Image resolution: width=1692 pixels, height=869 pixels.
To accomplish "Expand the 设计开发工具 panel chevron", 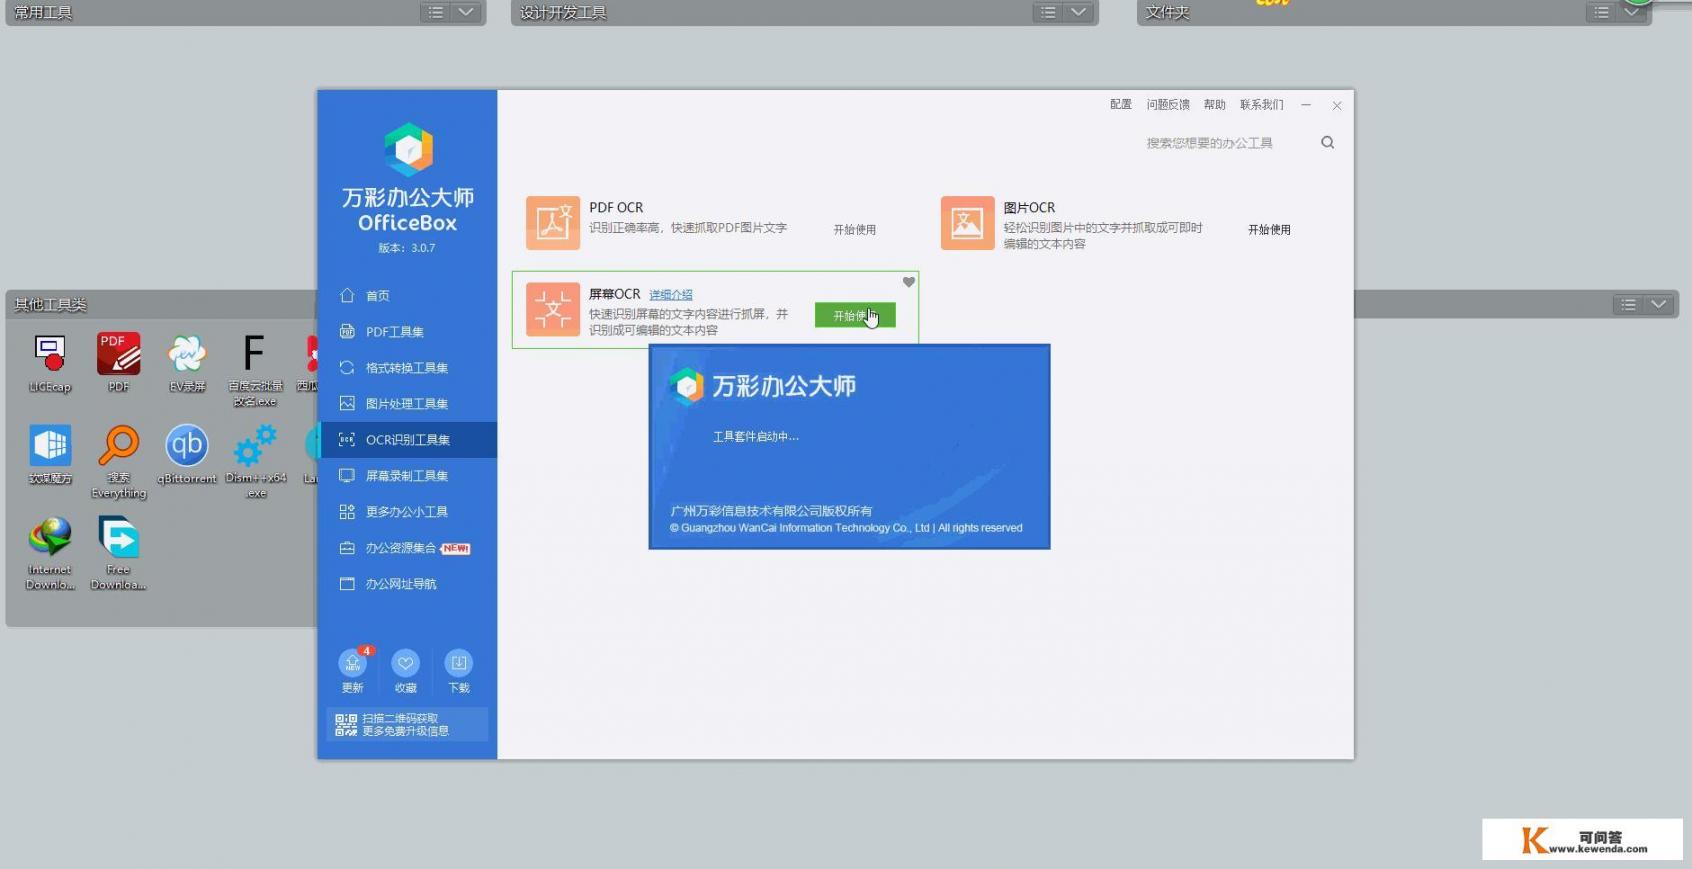I will coord(1078,12).
